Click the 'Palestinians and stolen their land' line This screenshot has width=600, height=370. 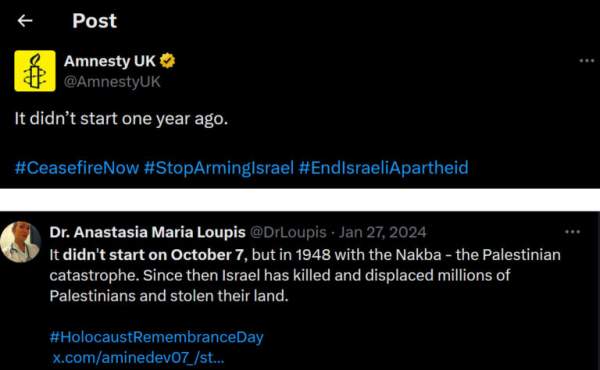pyautogui.click(x=169, y=296)
